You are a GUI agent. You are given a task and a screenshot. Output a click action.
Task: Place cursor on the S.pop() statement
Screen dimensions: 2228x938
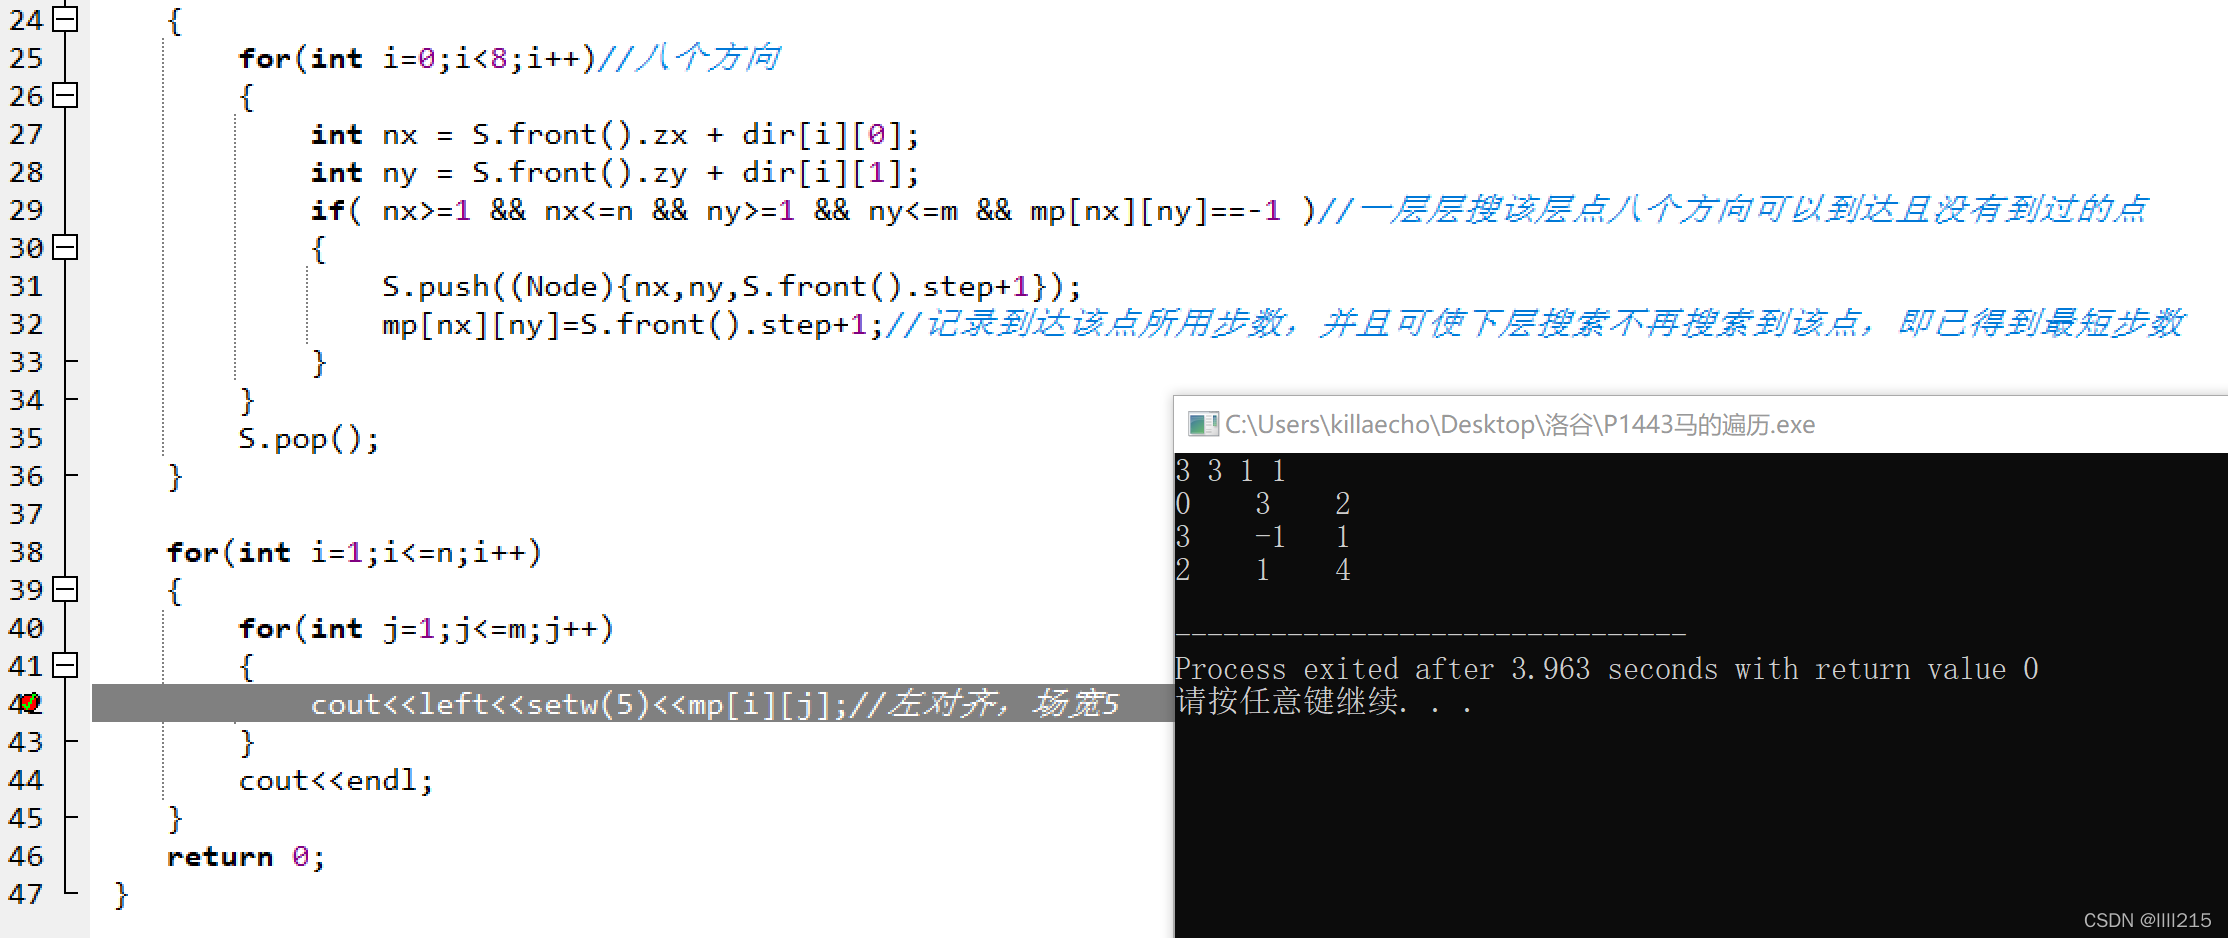308,437
